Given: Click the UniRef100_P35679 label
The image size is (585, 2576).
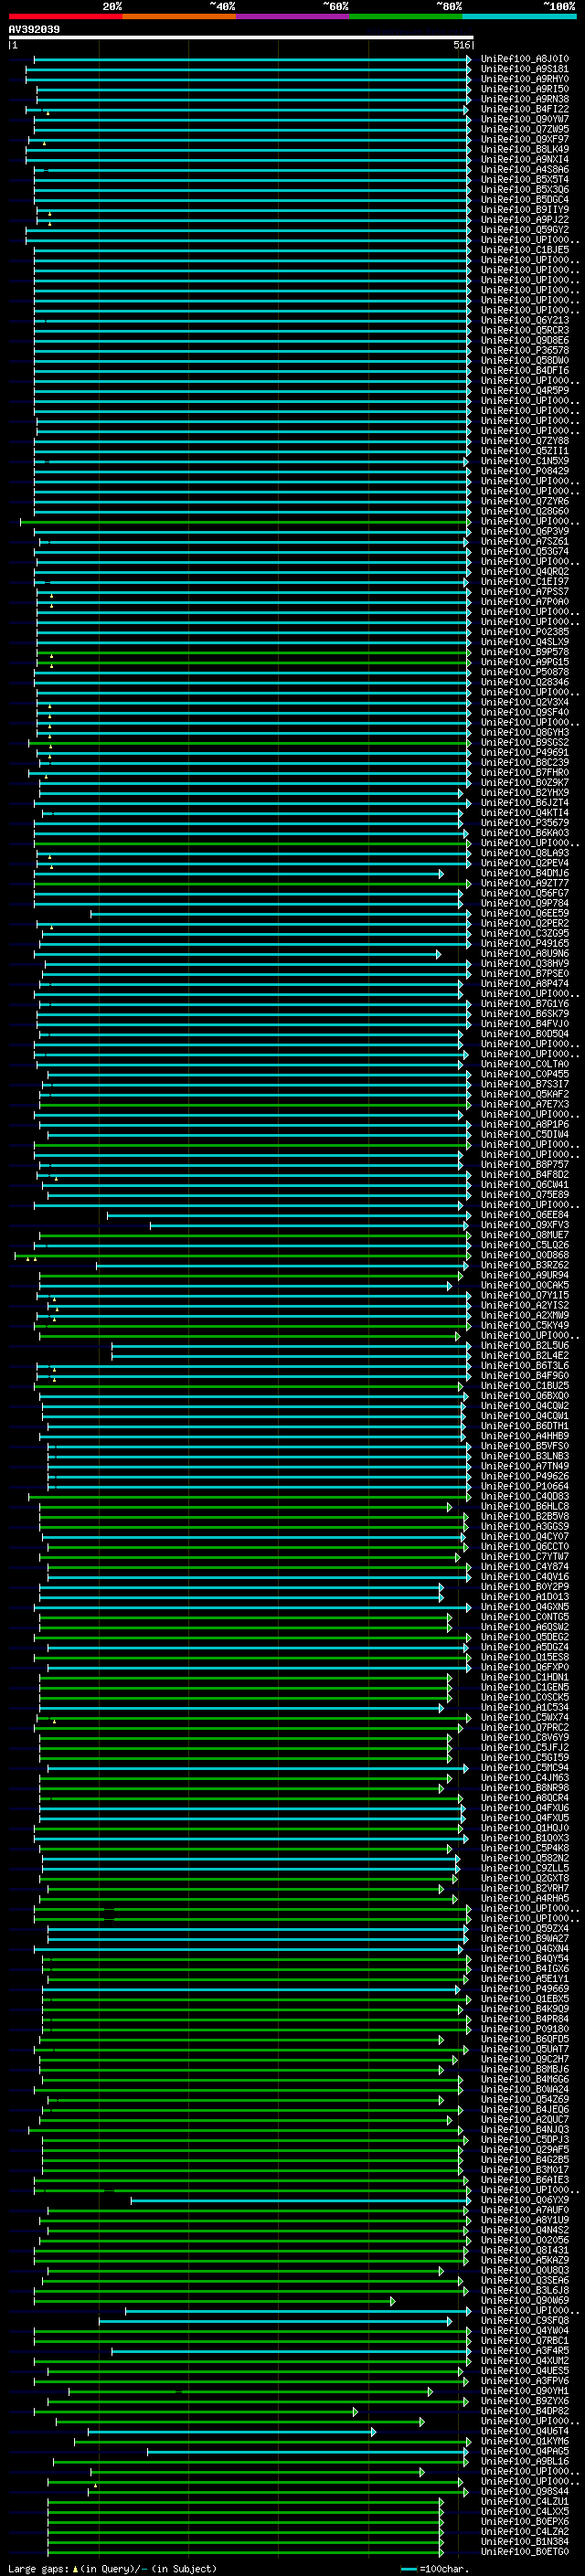Looking at the screenshot, I should pos(525,824).
